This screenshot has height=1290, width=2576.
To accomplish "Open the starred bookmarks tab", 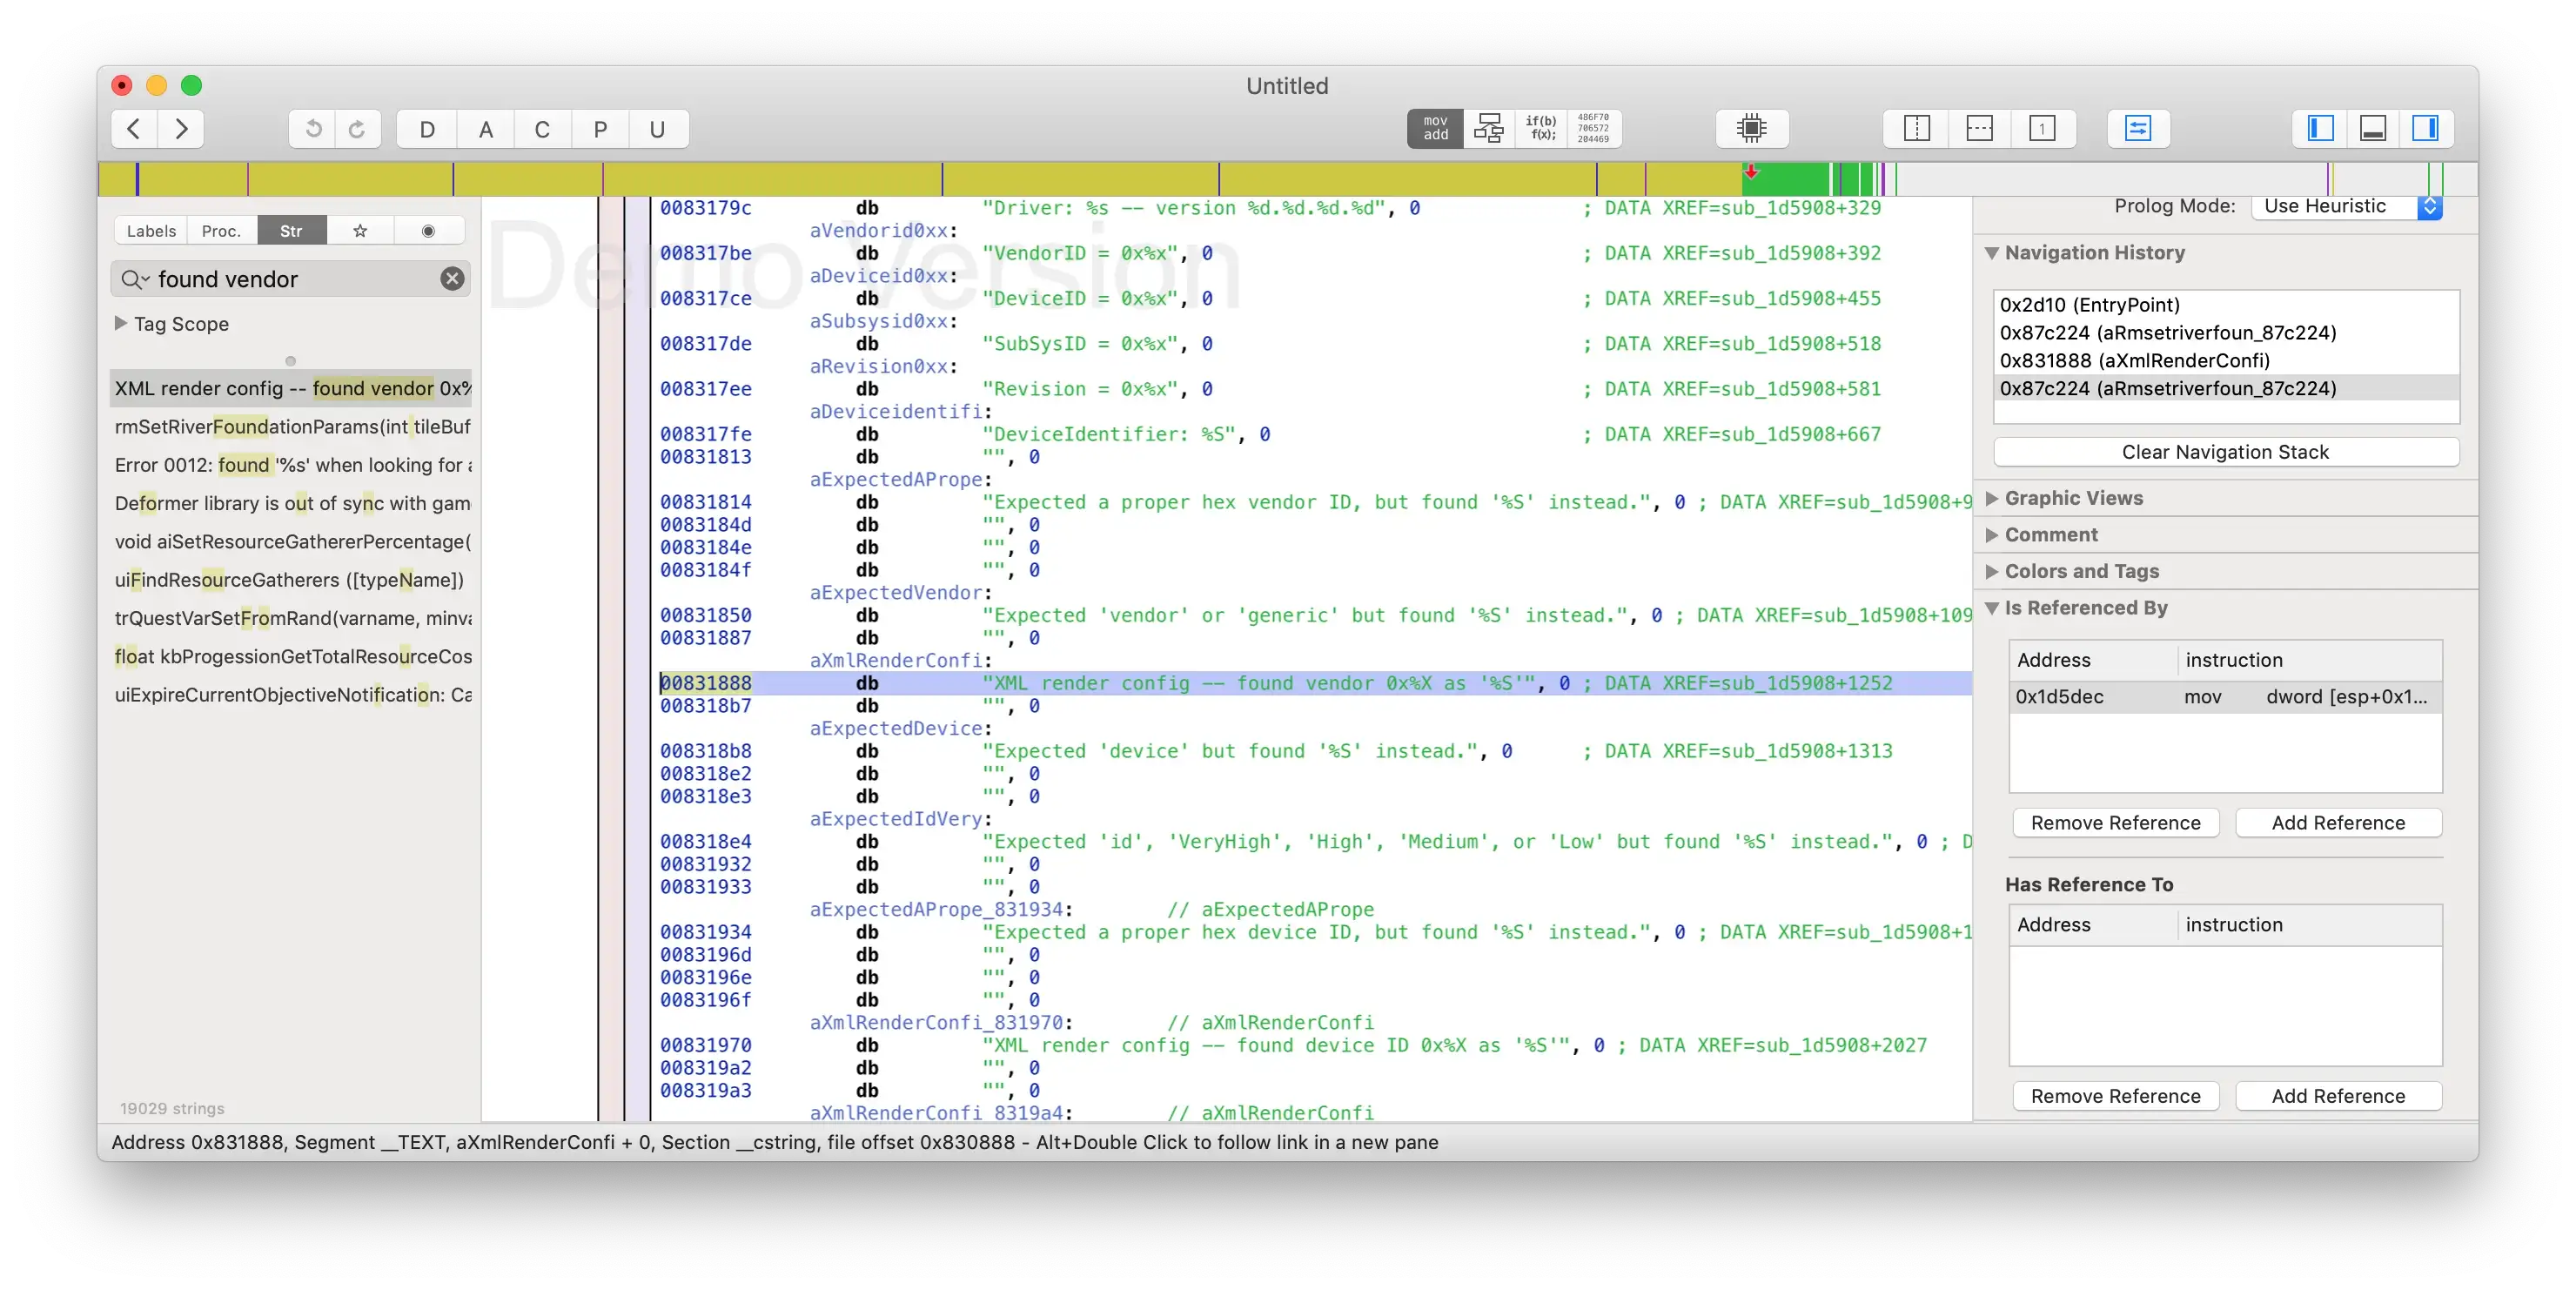I will point(360,231).
